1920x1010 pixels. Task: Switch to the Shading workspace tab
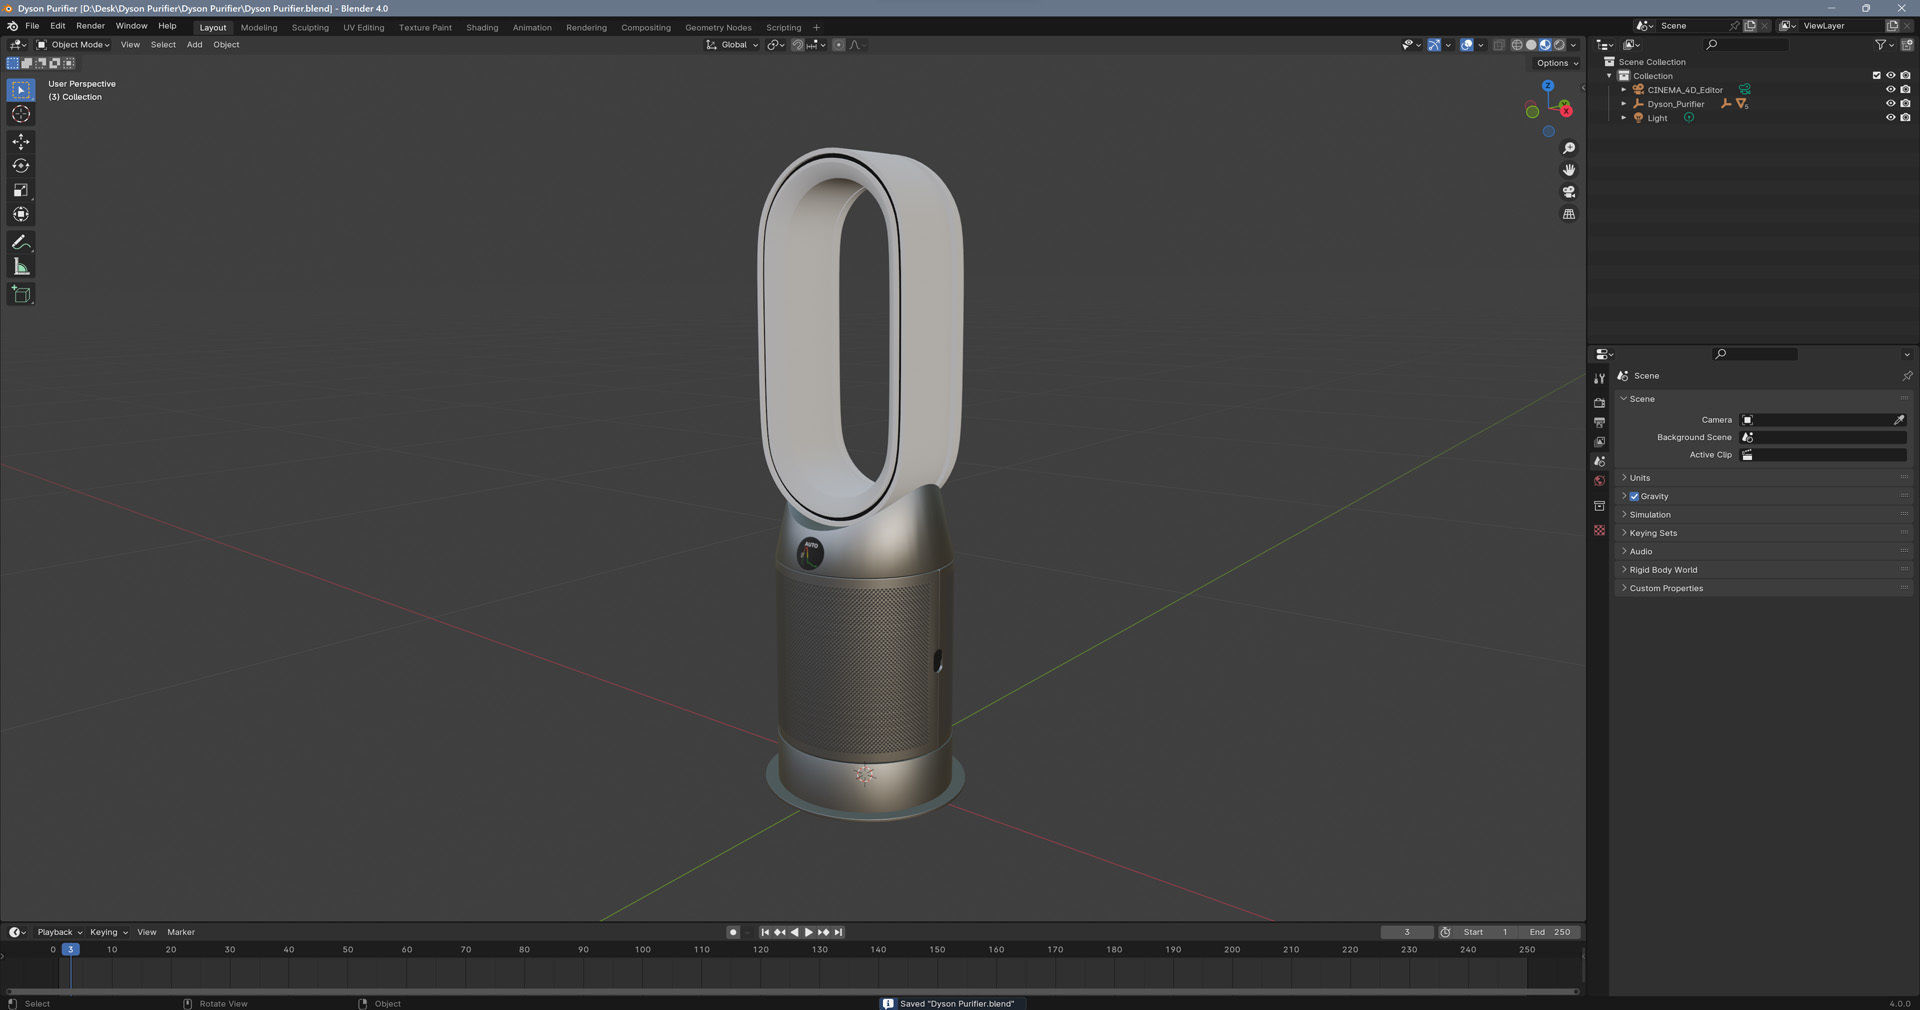[x=482, y=28]
